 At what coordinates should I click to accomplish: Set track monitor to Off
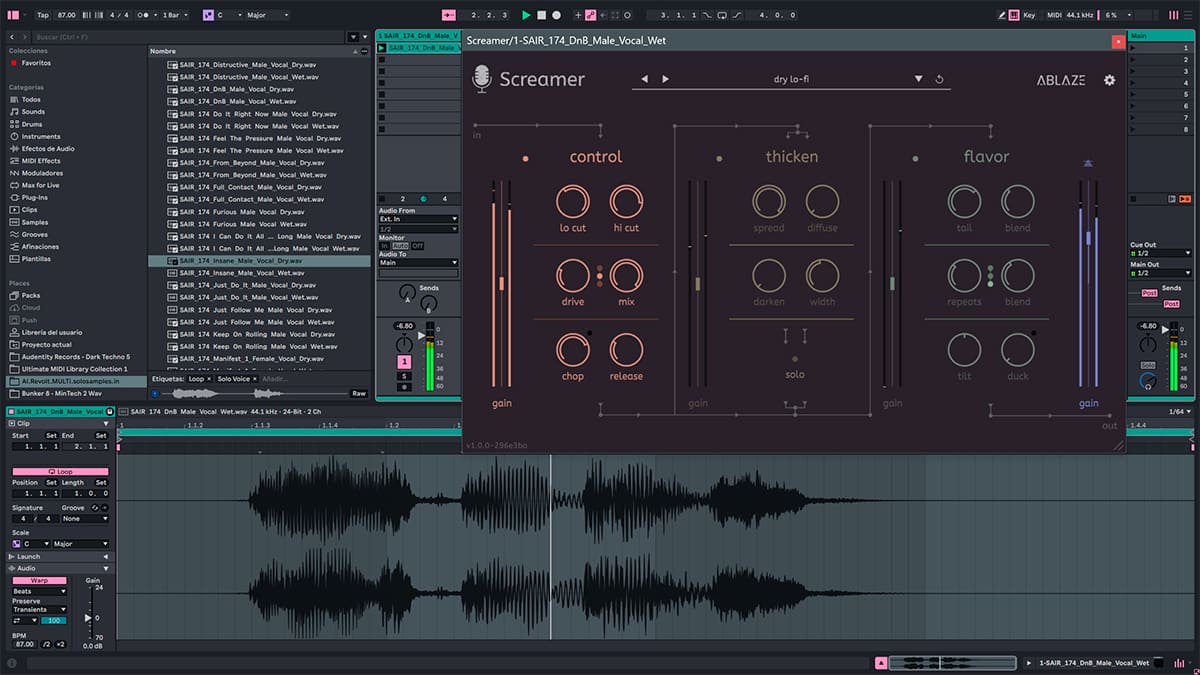click(418, 246)
